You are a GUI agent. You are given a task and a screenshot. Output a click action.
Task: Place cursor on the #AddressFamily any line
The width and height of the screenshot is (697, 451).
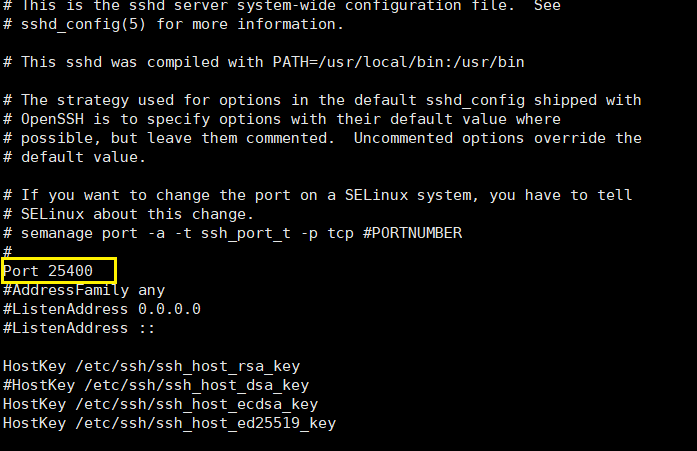pos(84,290)
